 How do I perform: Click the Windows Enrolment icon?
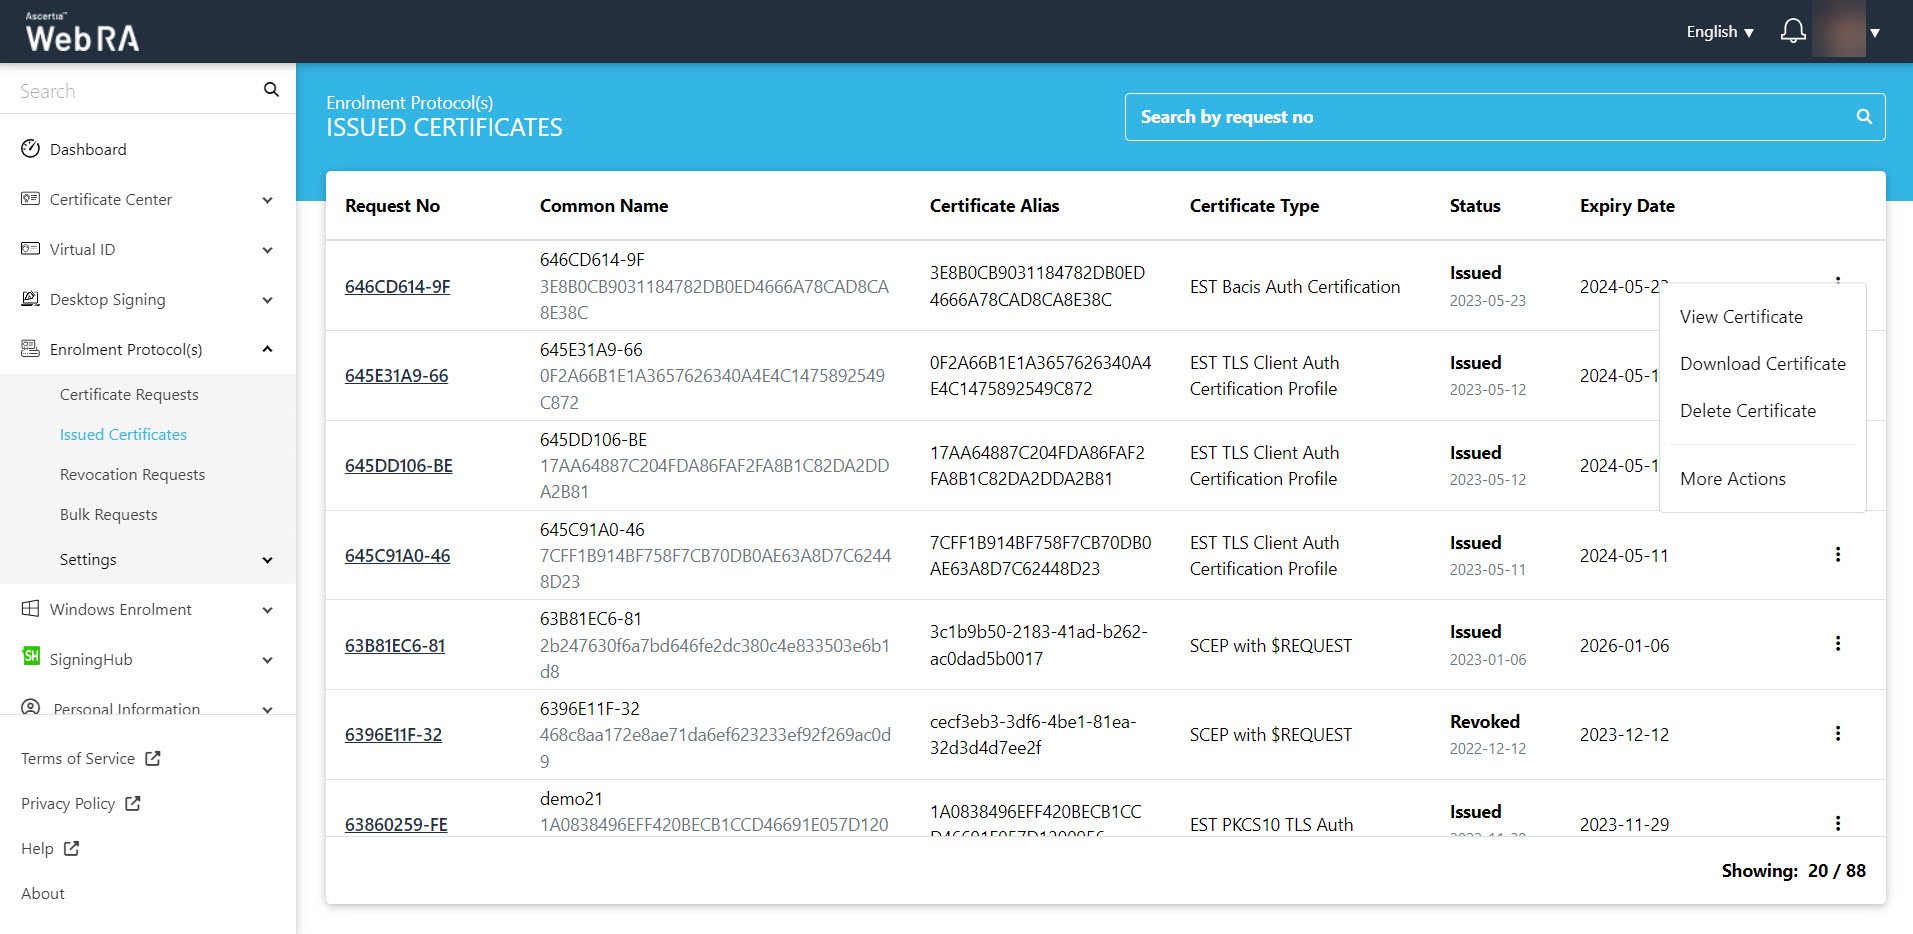click(31, 609)
